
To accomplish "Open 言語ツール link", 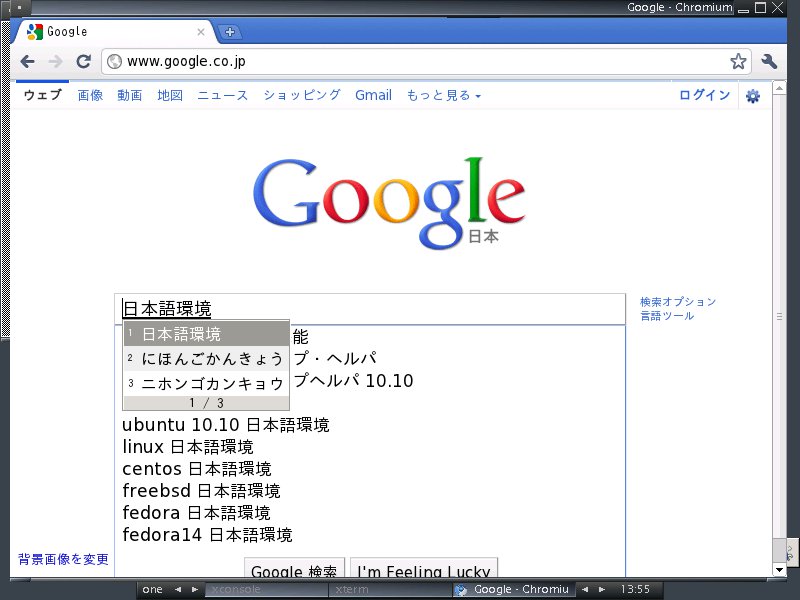I will pos(667,316).
